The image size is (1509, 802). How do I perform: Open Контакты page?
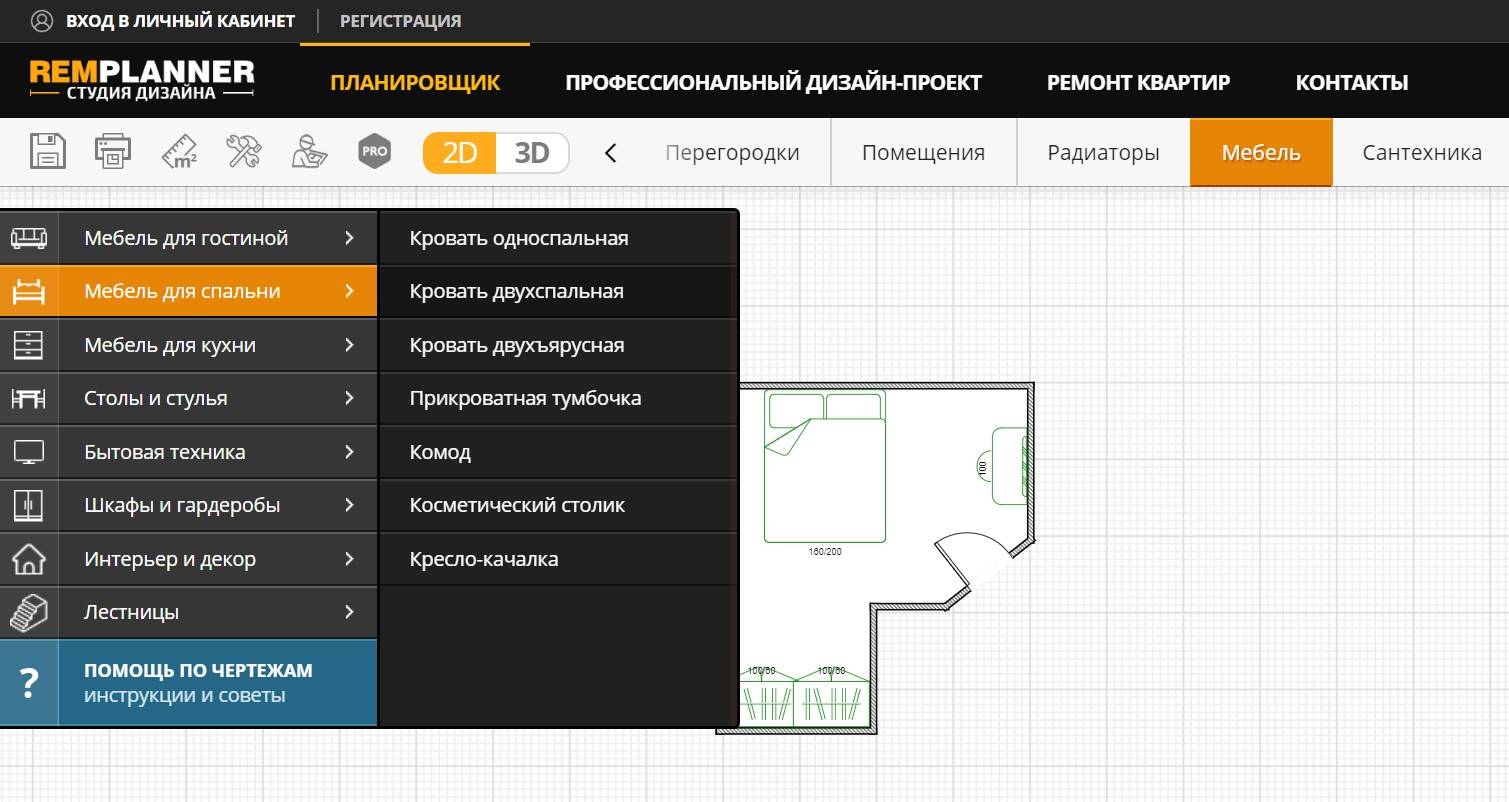pos(1352,83)
